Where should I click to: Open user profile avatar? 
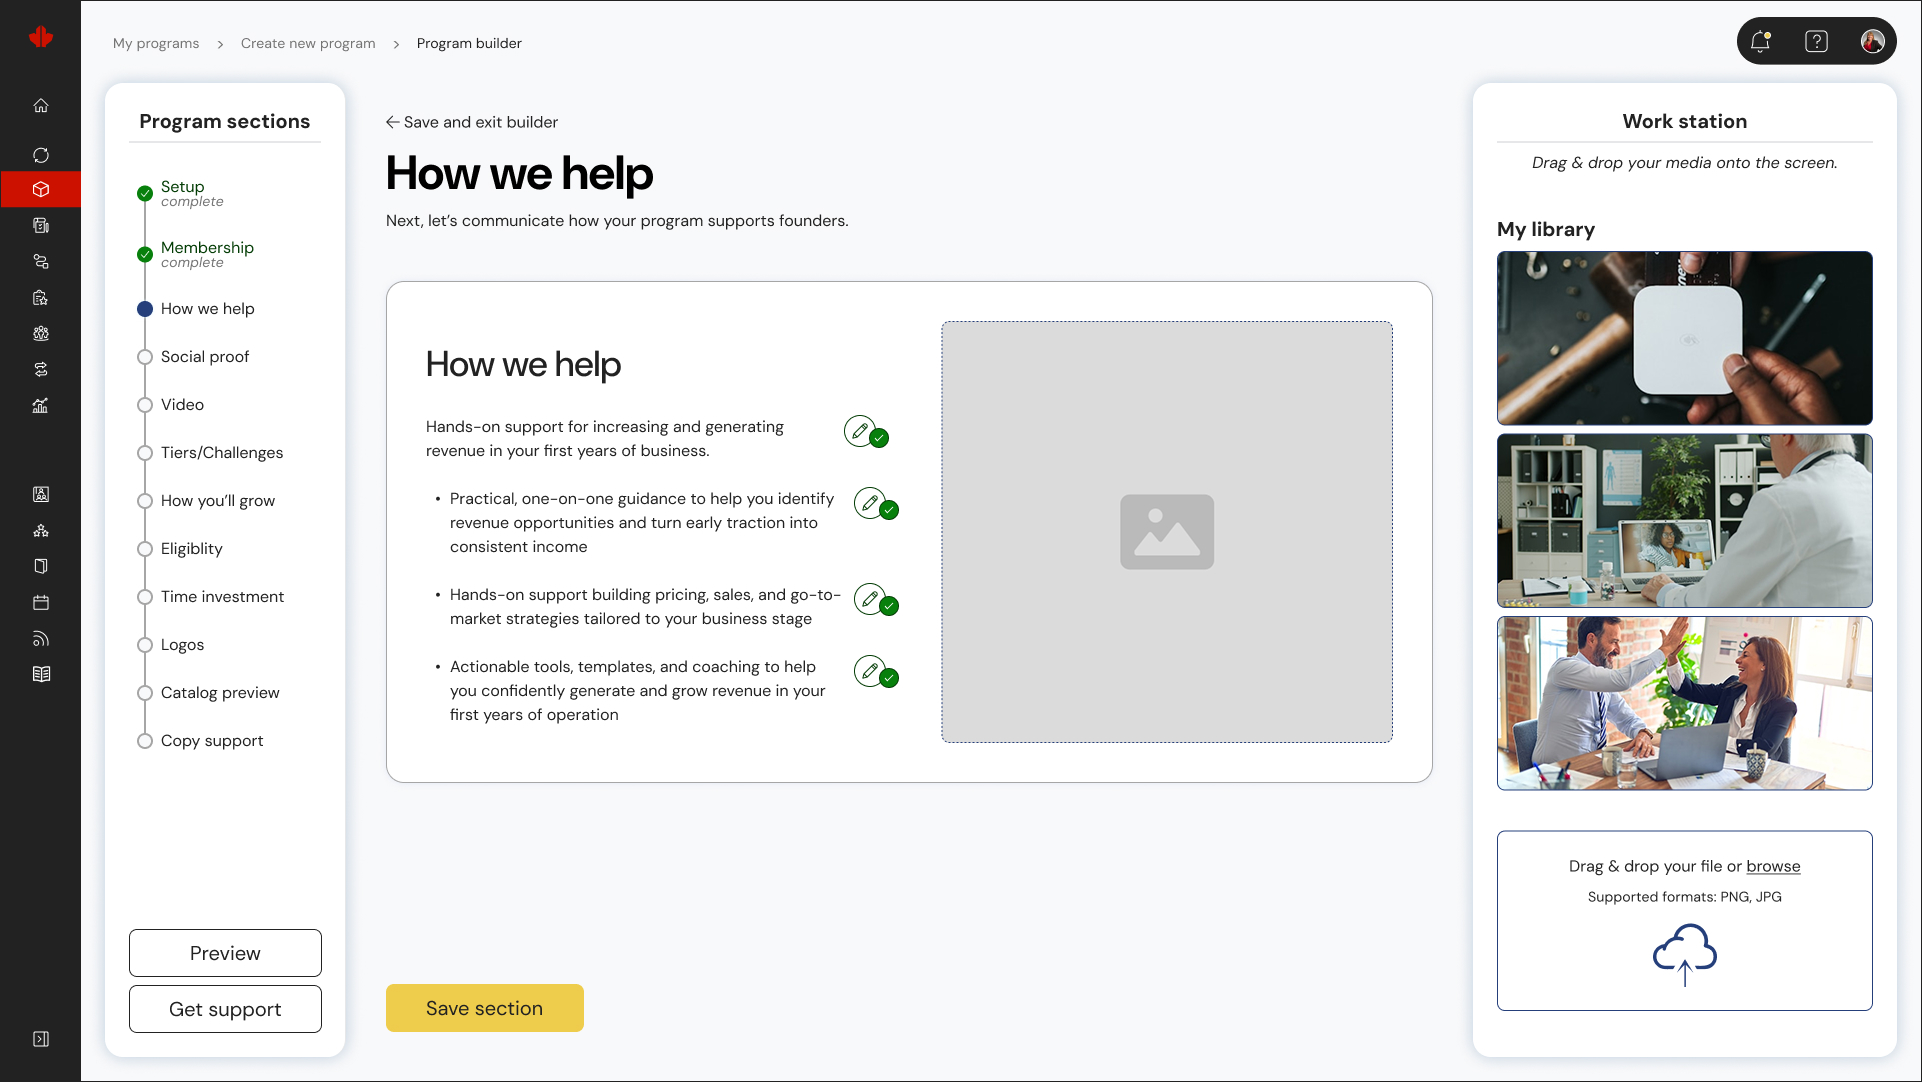1872,42
